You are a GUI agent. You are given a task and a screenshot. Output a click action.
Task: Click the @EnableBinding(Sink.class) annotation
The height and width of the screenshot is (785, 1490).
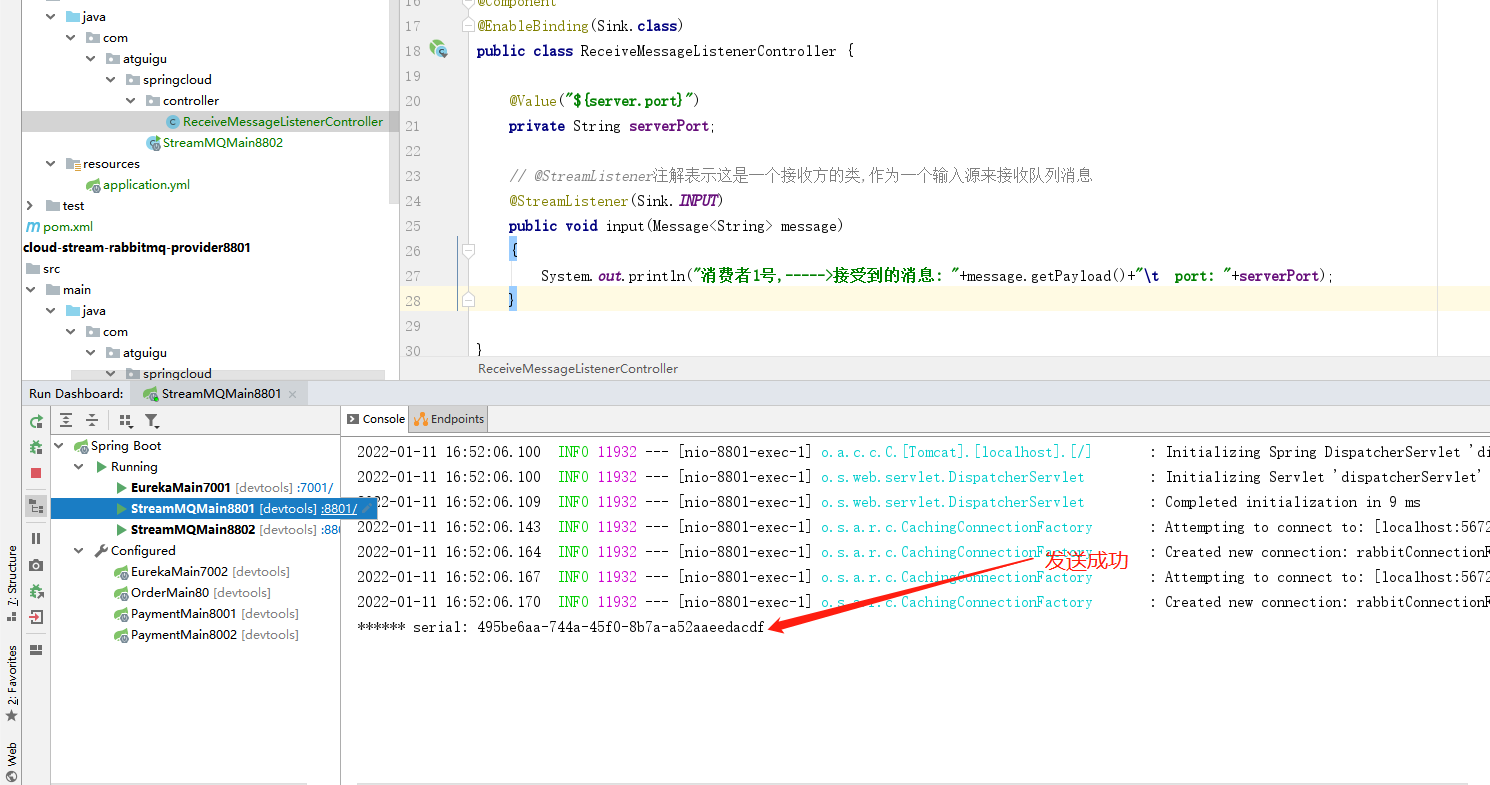pyautogui.click(x=580, y=26)
